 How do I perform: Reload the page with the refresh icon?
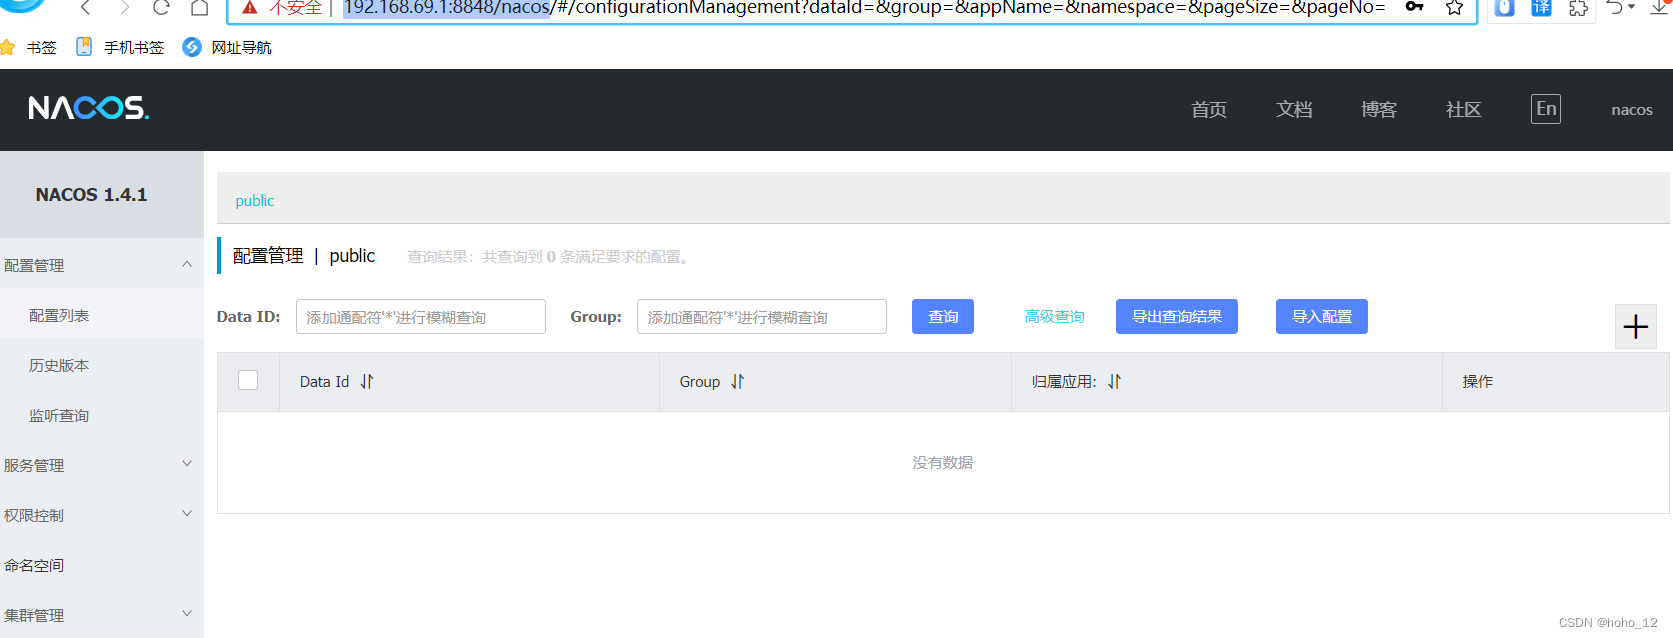[x=161, y=8]
